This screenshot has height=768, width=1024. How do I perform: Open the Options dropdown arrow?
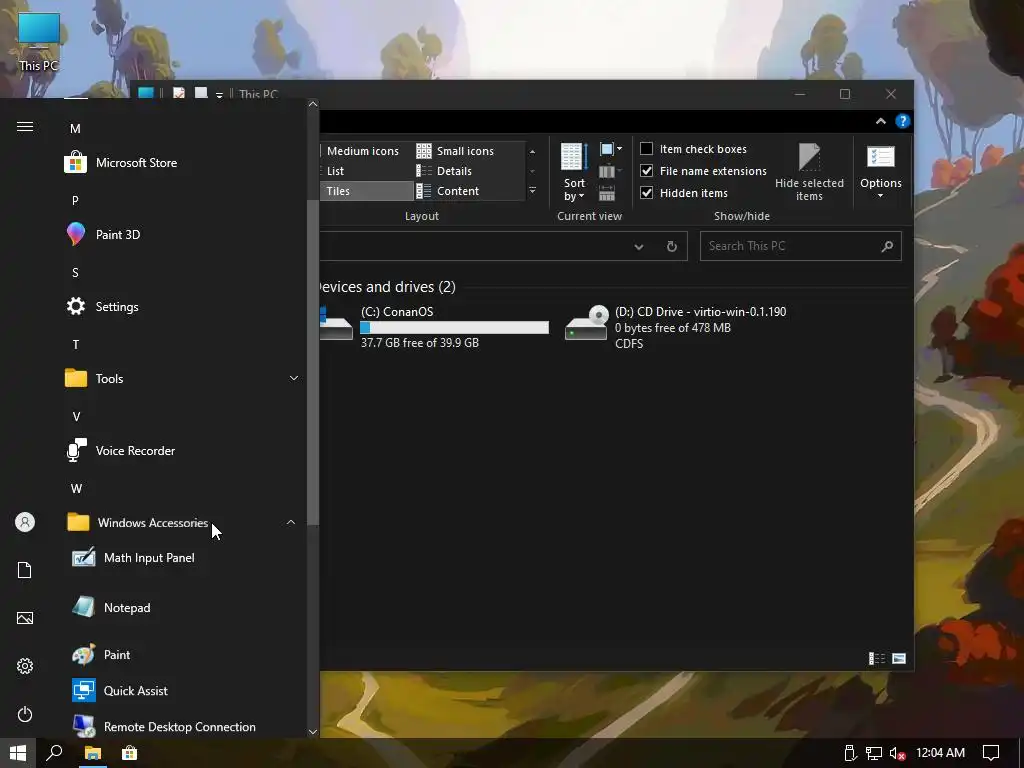click(x=880, y=196)
